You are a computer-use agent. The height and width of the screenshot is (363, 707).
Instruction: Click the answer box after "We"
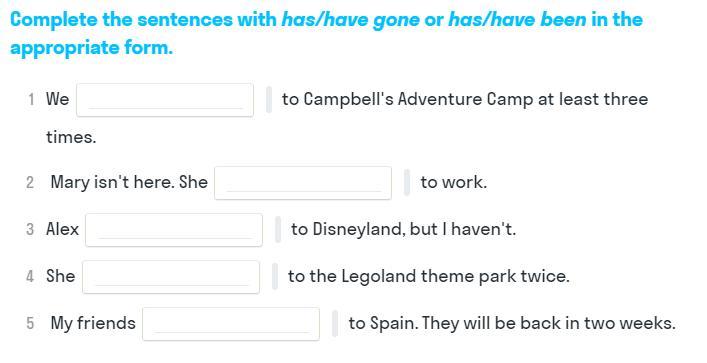(x=165, y=100)
